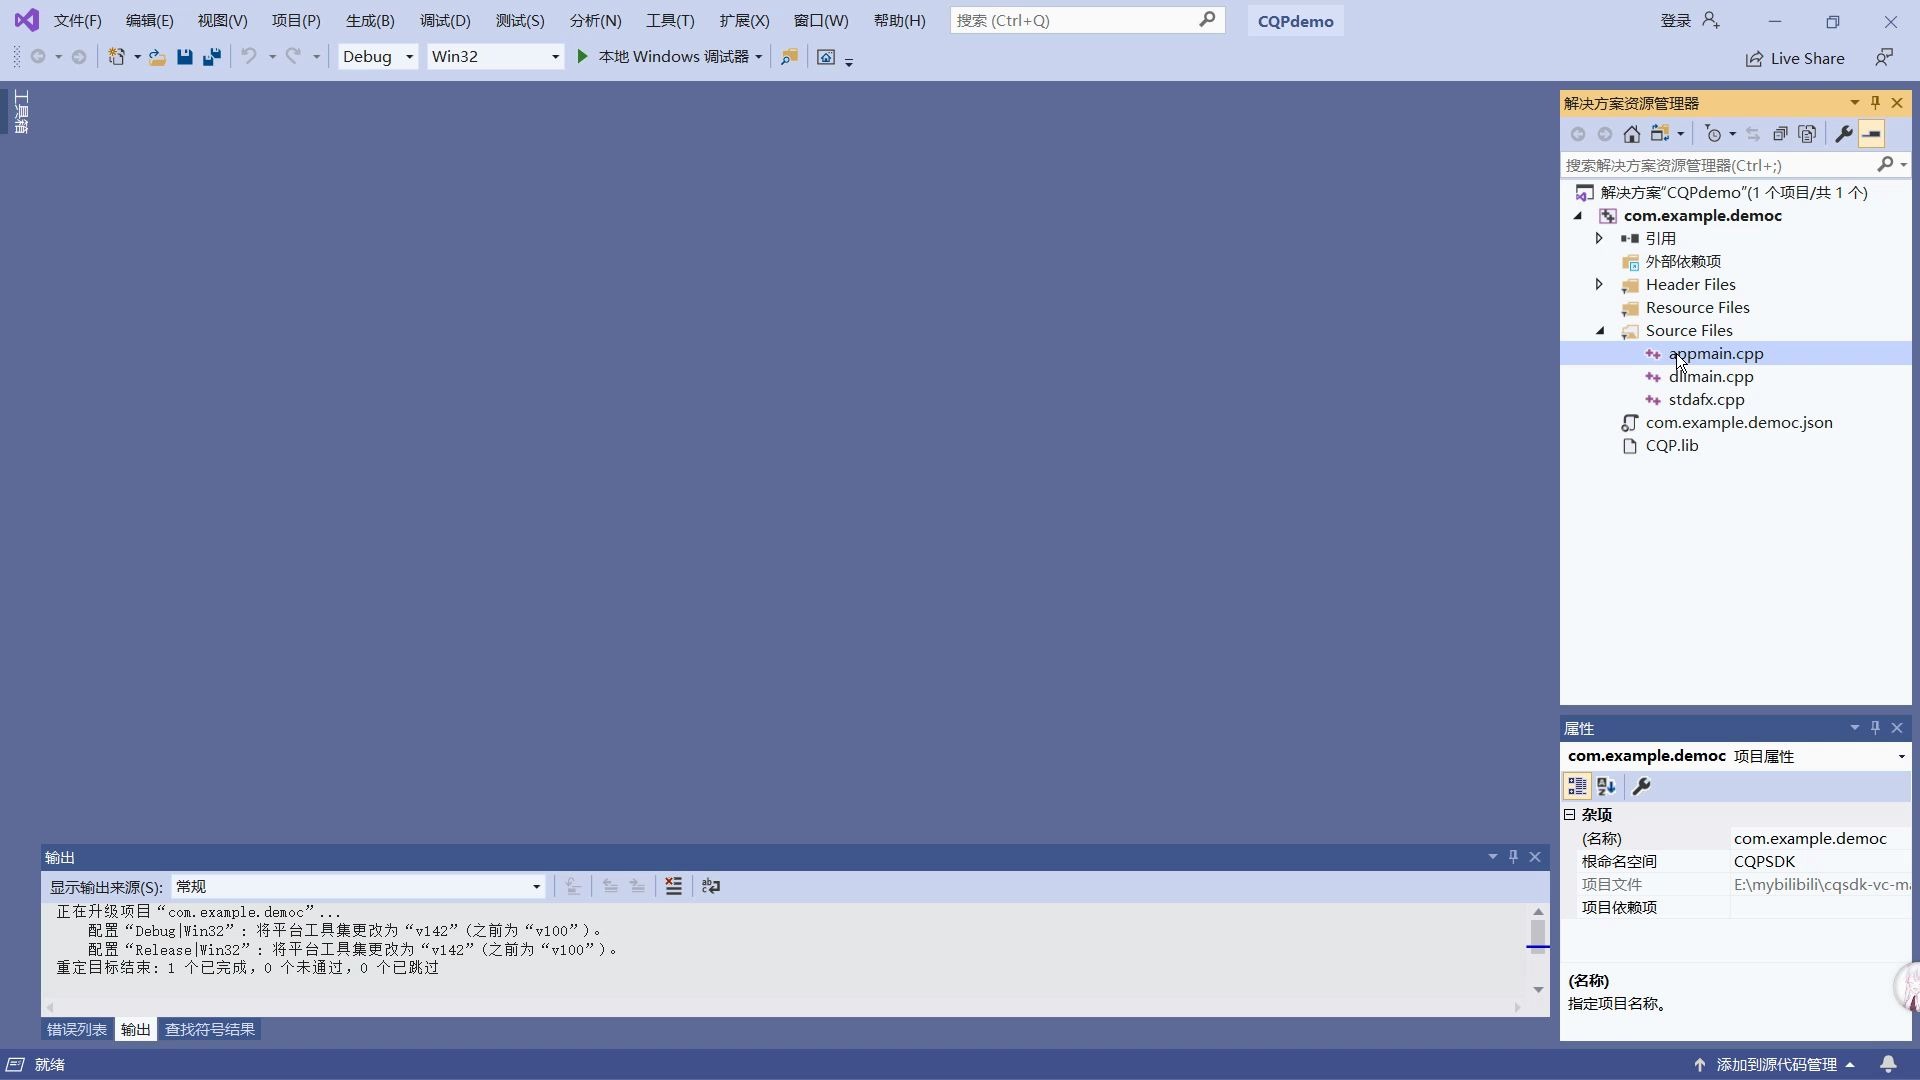Open the 生成(B) Build menu
Screen dimensions: 1920x1080
point(369,21)
